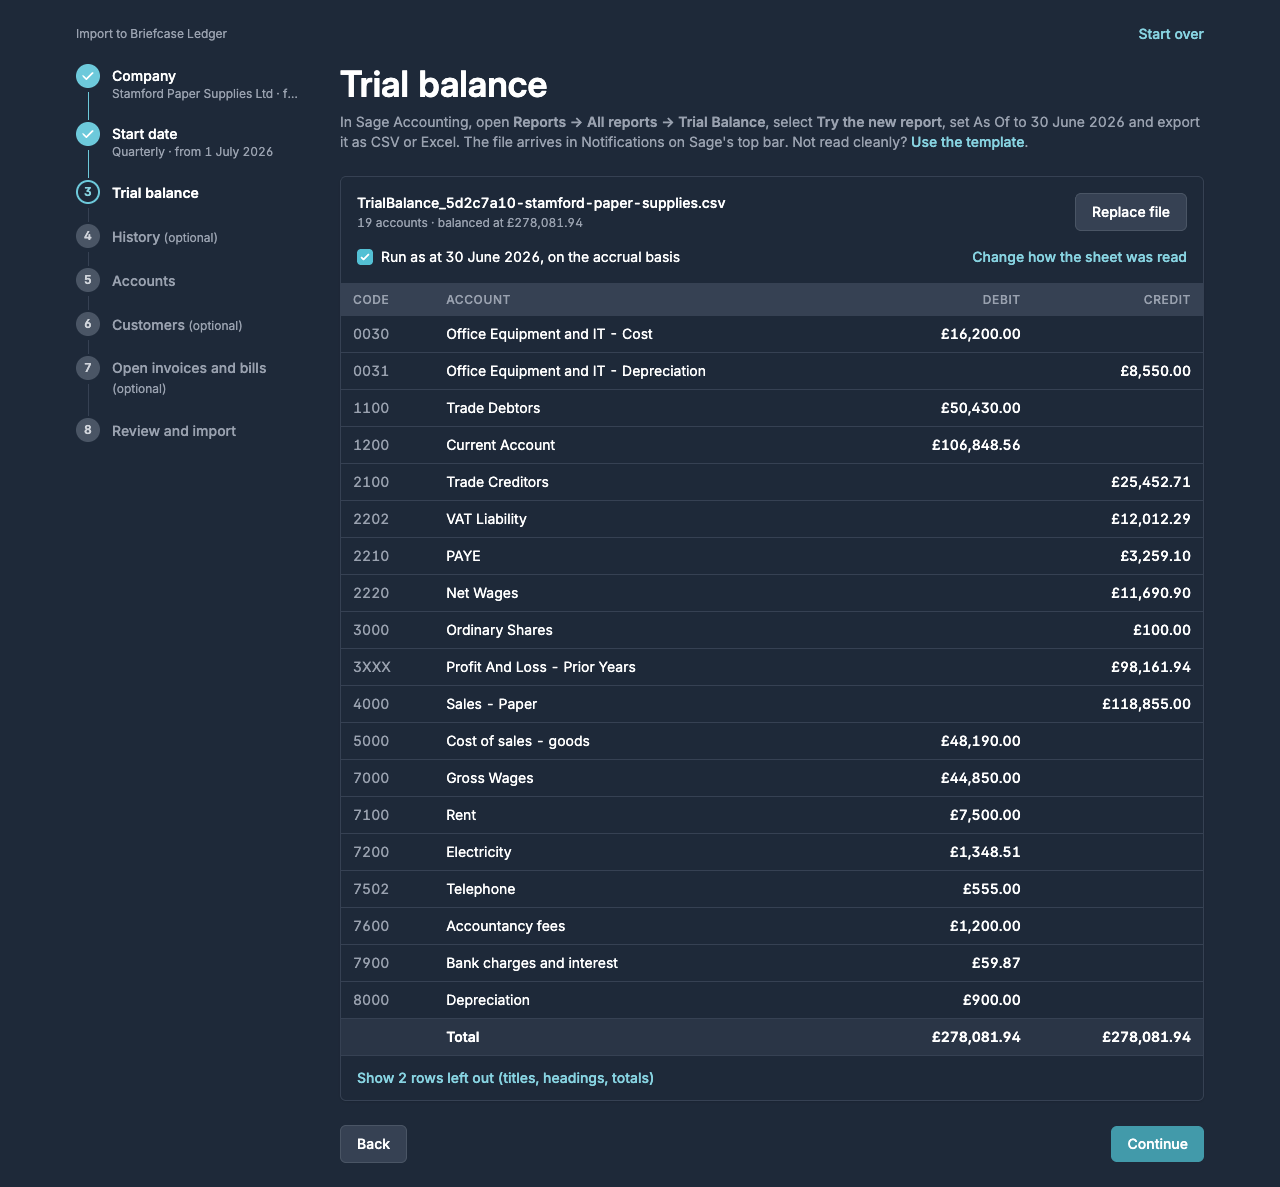Click the step 4 History circle icon
1280x1187 pixels.
88,236
